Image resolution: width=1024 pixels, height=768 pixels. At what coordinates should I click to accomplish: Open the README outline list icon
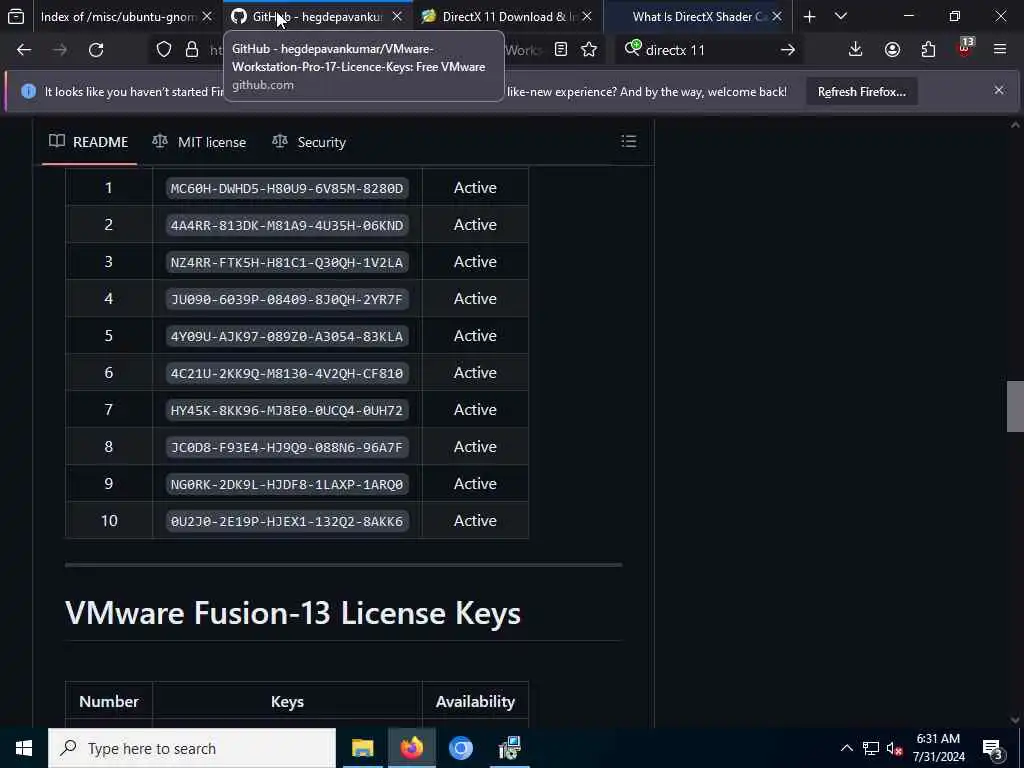pyautogui.click(x=629, y=142)
